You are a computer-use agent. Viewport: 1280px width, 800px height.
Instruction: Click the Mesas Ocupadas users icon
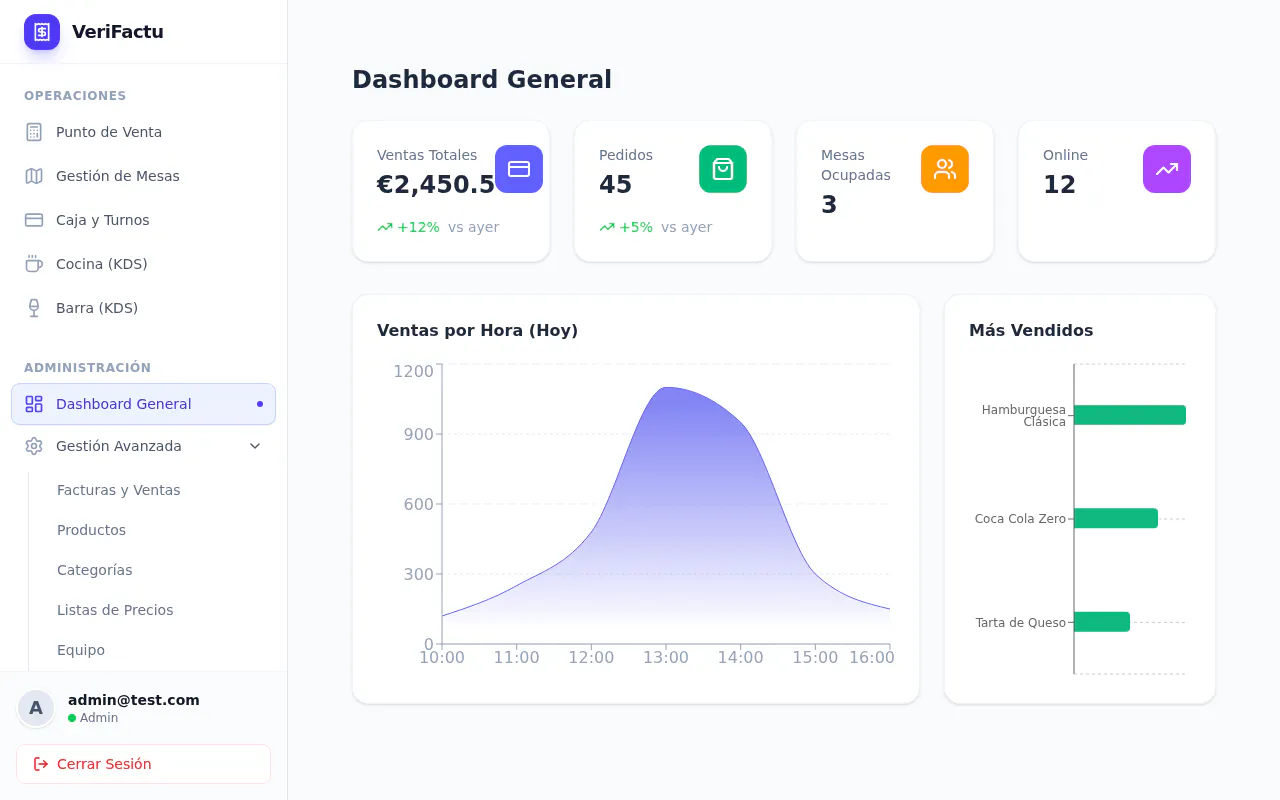click(945, 169)
